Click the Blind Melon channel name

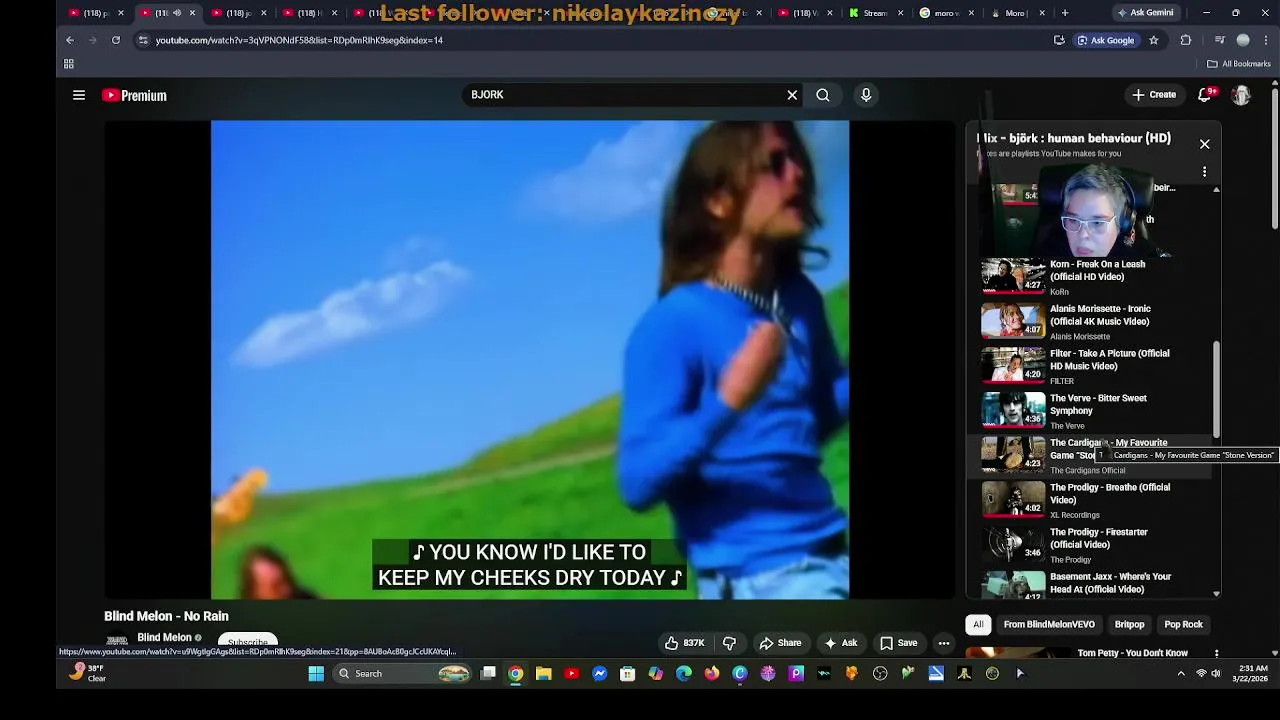click(x=164, y=637)
